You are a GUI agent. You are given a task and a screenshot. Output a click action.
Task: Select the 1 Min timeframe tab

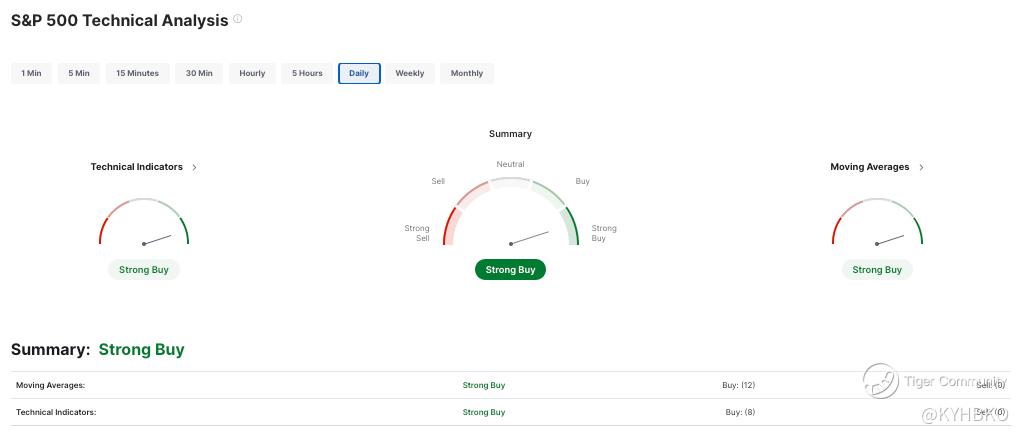[31, 73]
